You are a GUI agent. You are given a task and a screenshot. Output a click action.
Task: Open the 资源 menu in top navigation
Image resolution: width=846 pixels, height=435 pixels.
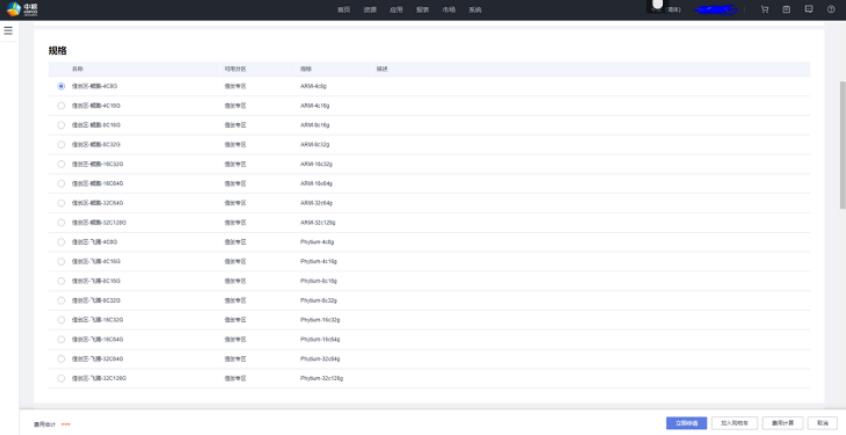click(x=370, y=10)
